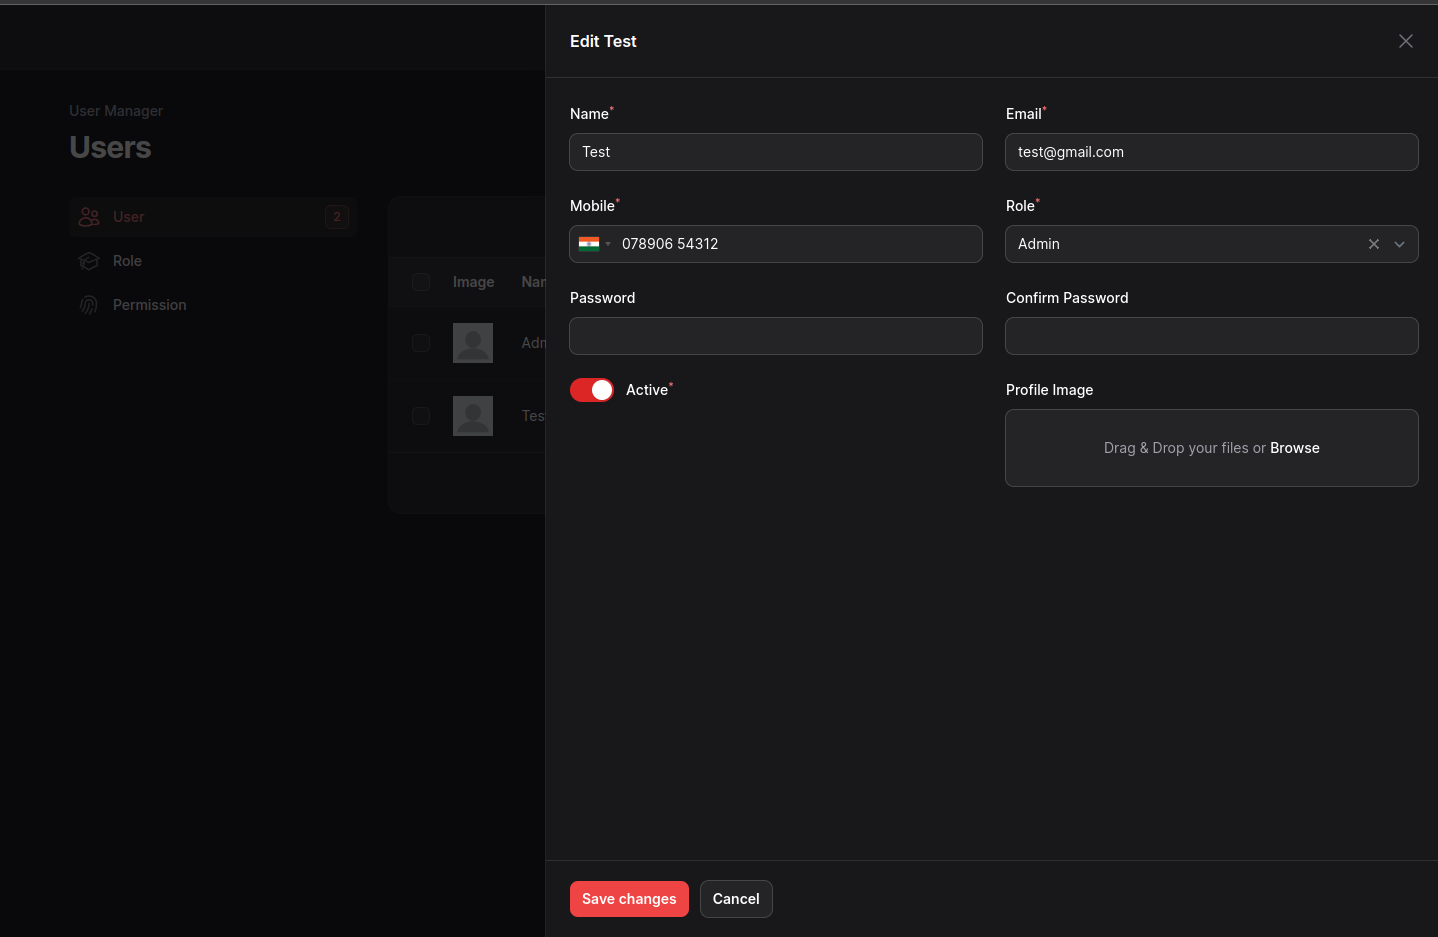The image size is (1438, 937).
Task: Click the user count badge next to User
Action: 337,217
